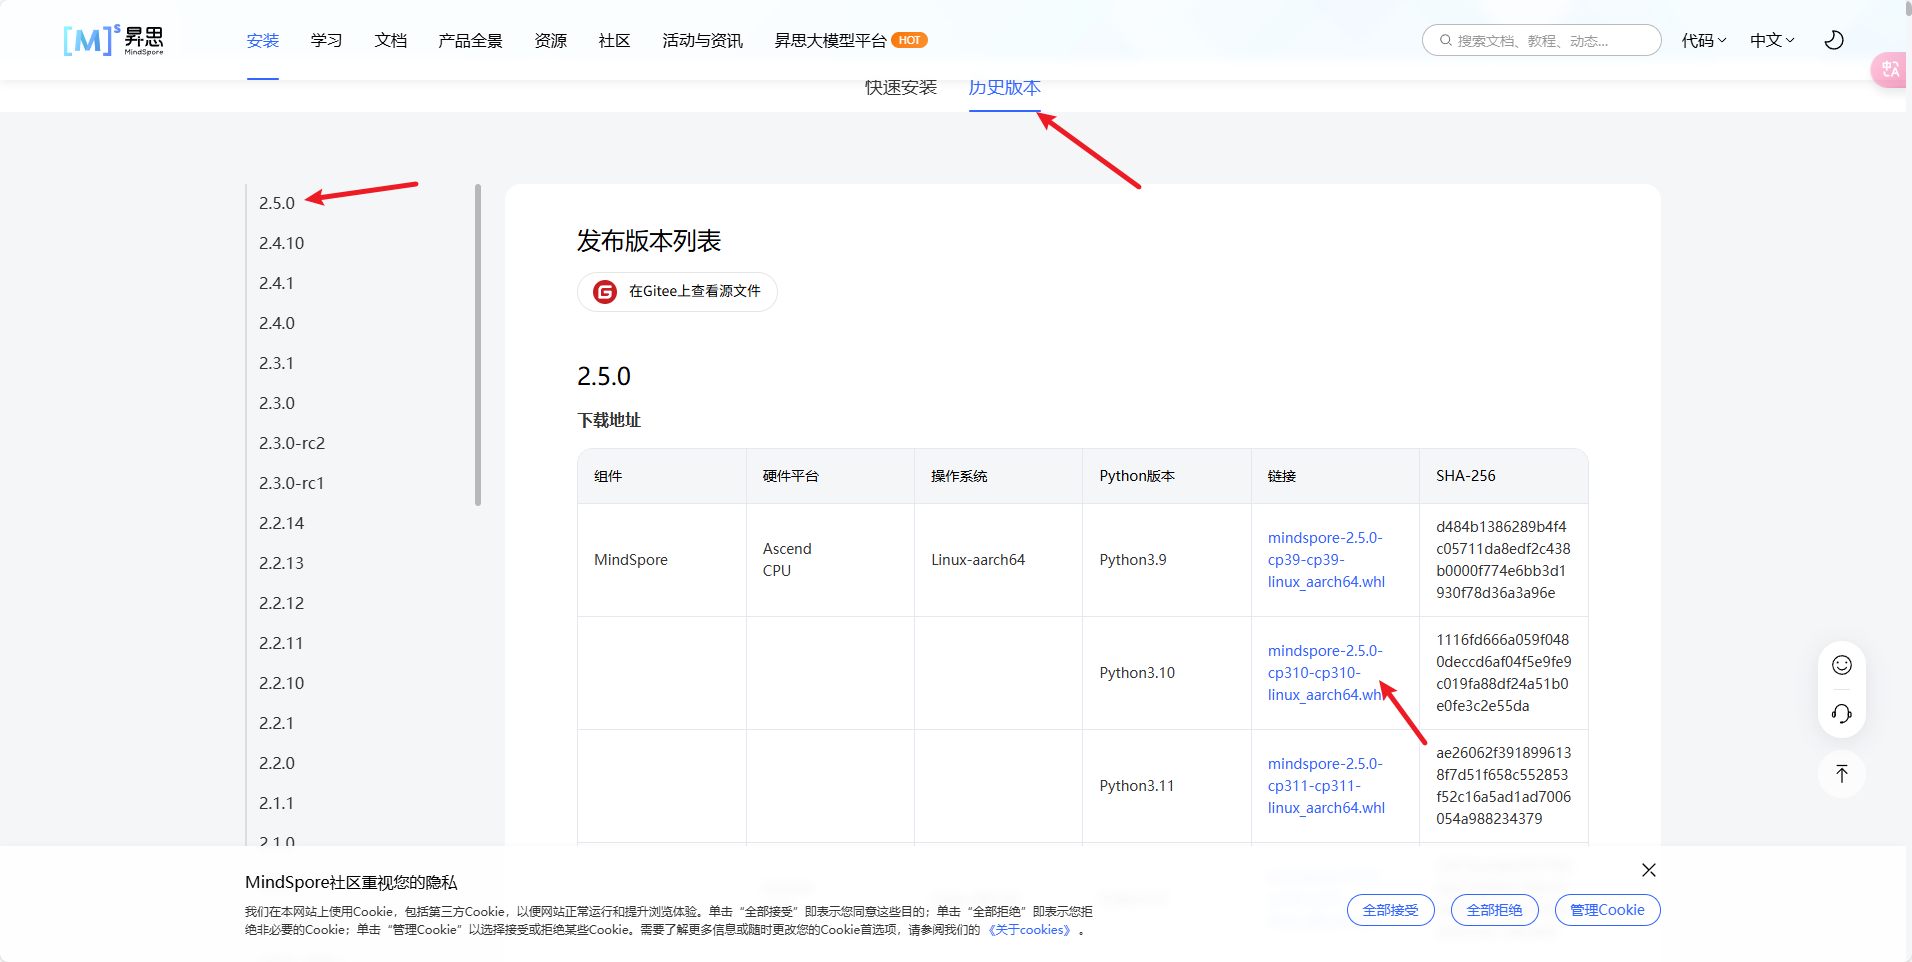The width and height of the screenshot is (1912, 962).
Task: Click the translation widget icon
Action: point(1890,69)
